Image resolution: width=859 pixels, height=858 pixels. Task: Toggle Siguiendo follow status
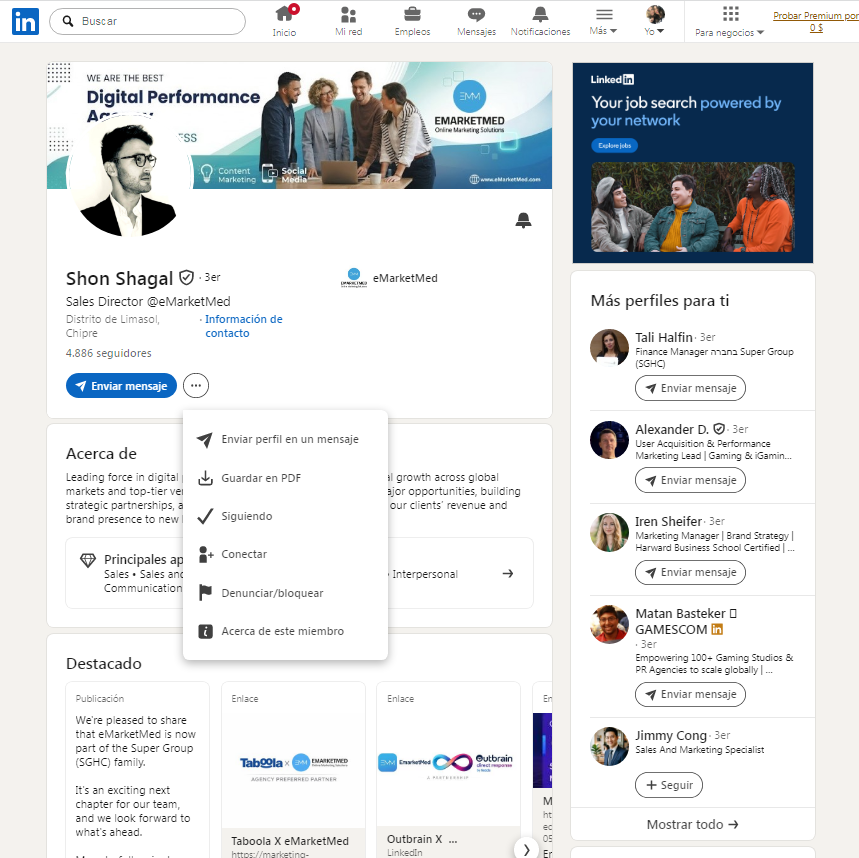[285, 516]
